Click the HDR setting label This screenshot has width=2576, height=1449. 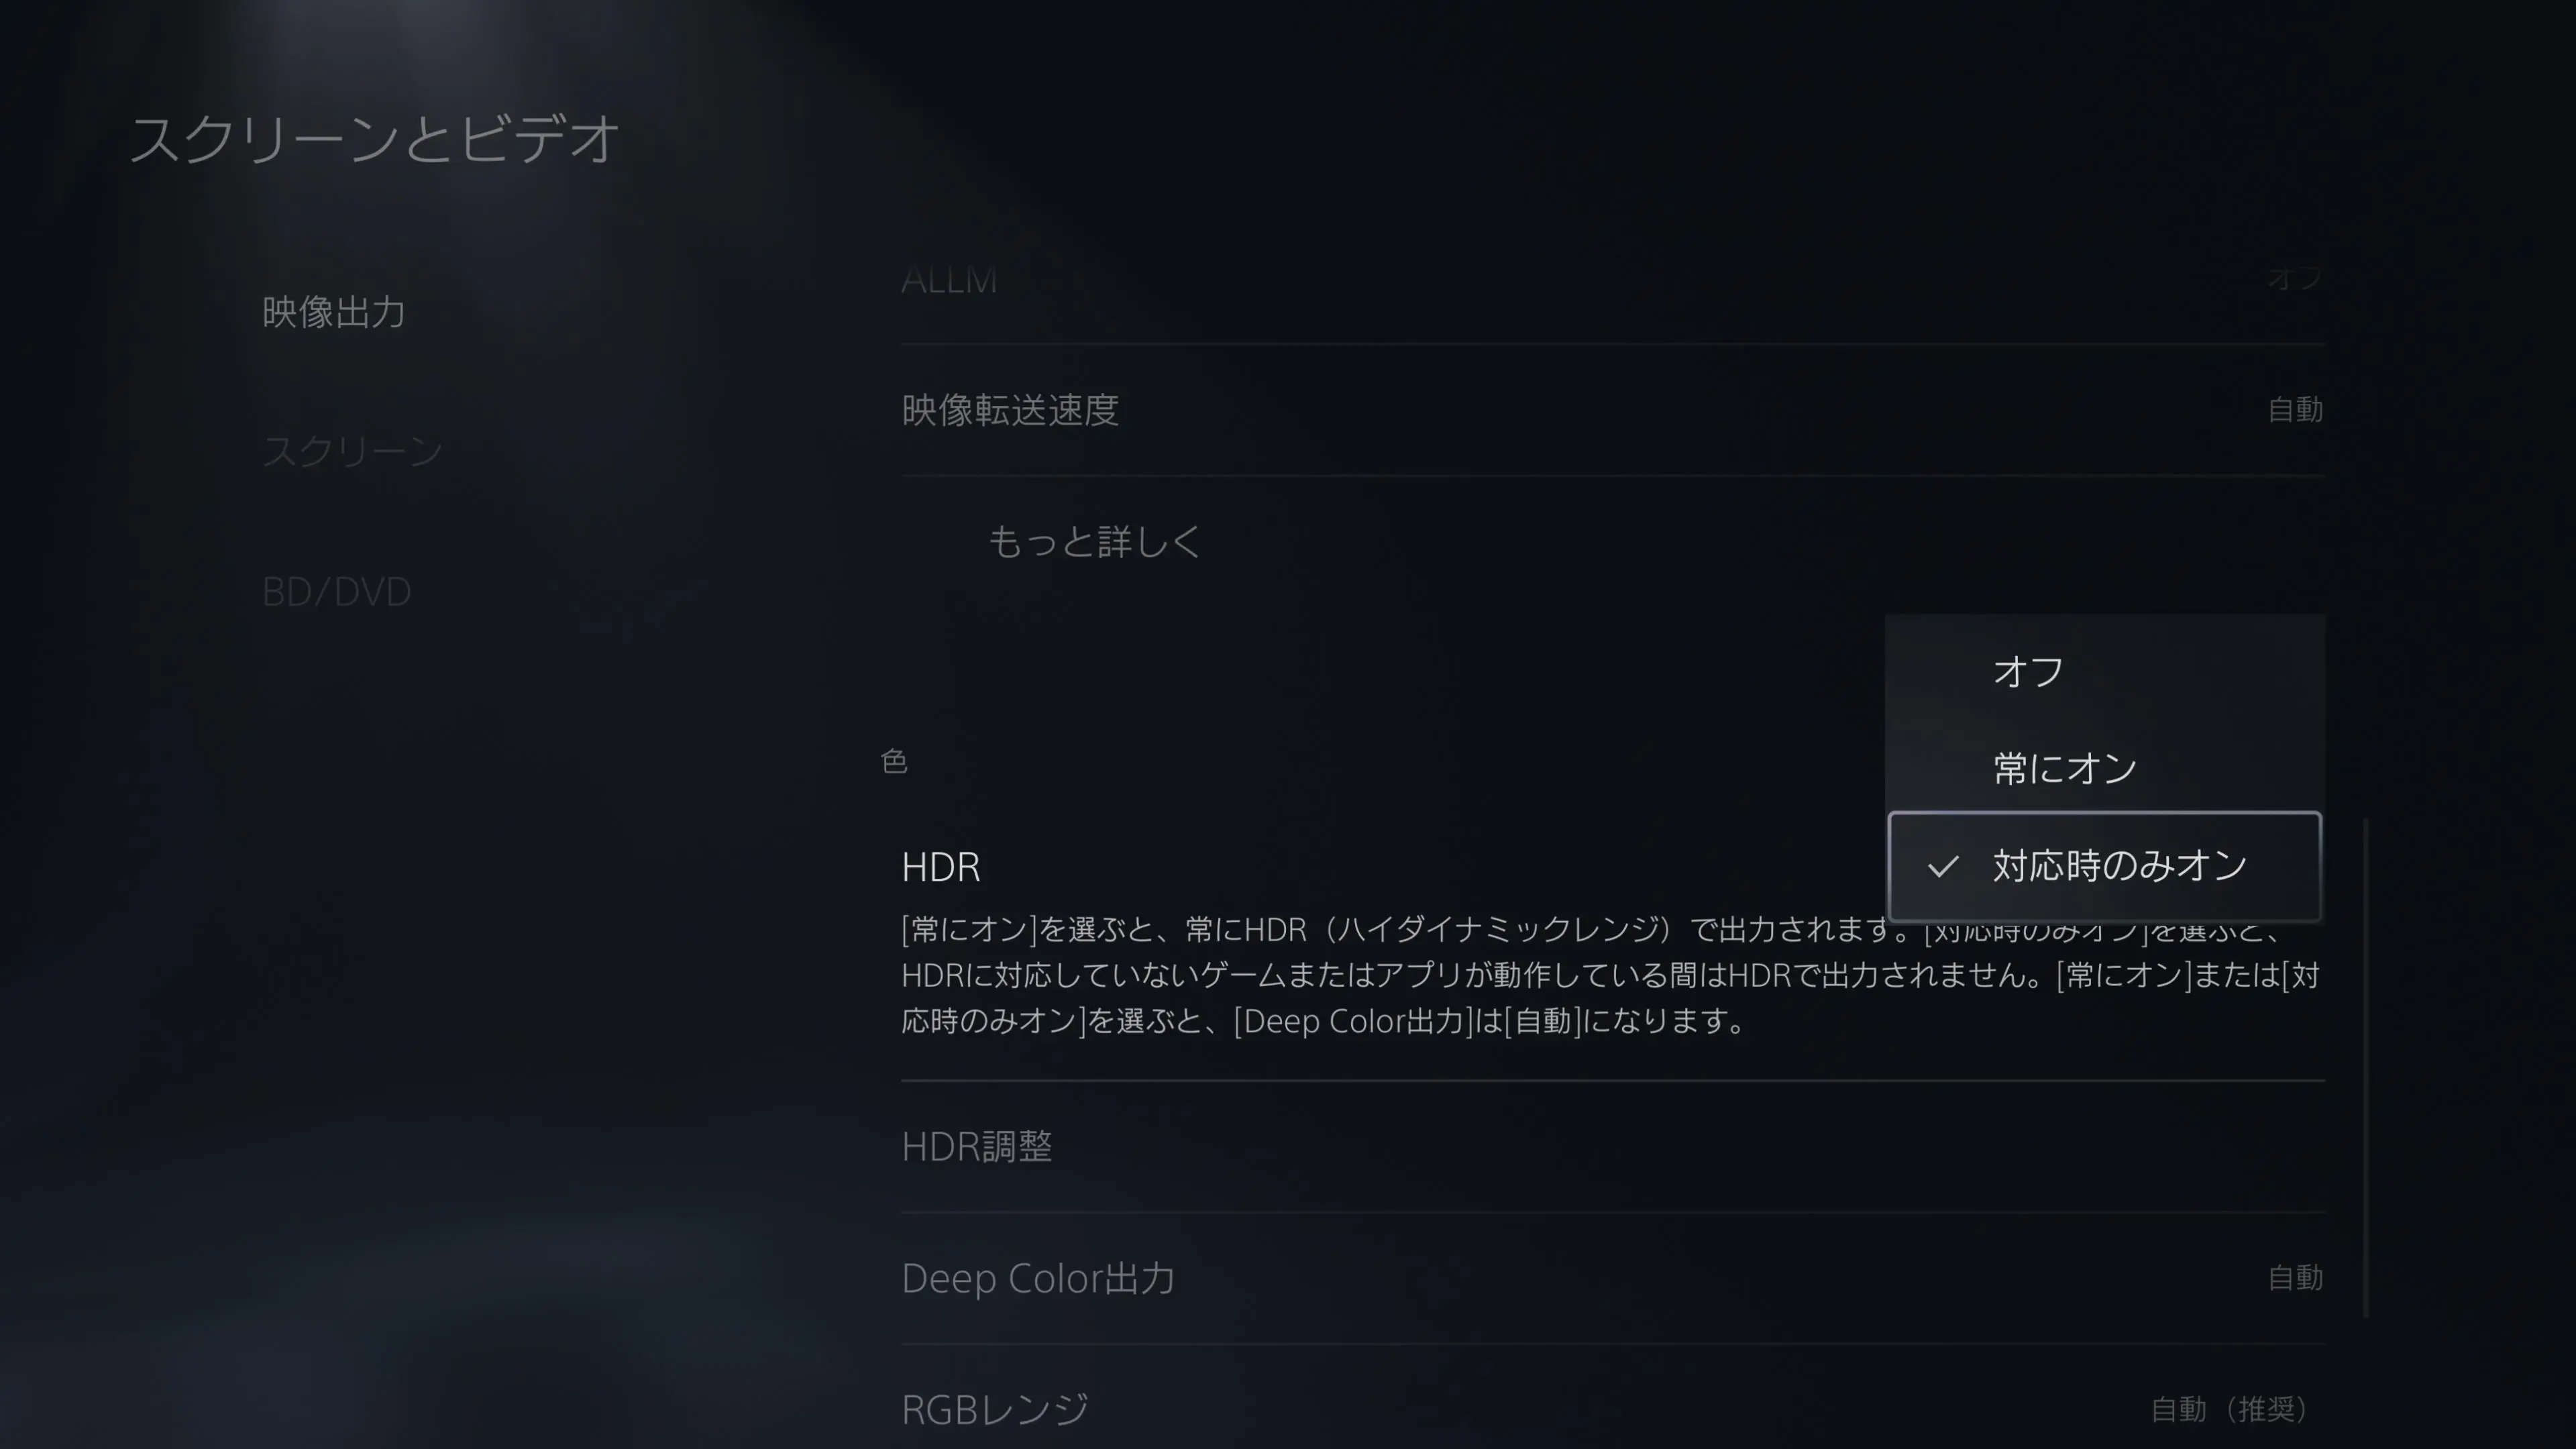pos(941,867)
